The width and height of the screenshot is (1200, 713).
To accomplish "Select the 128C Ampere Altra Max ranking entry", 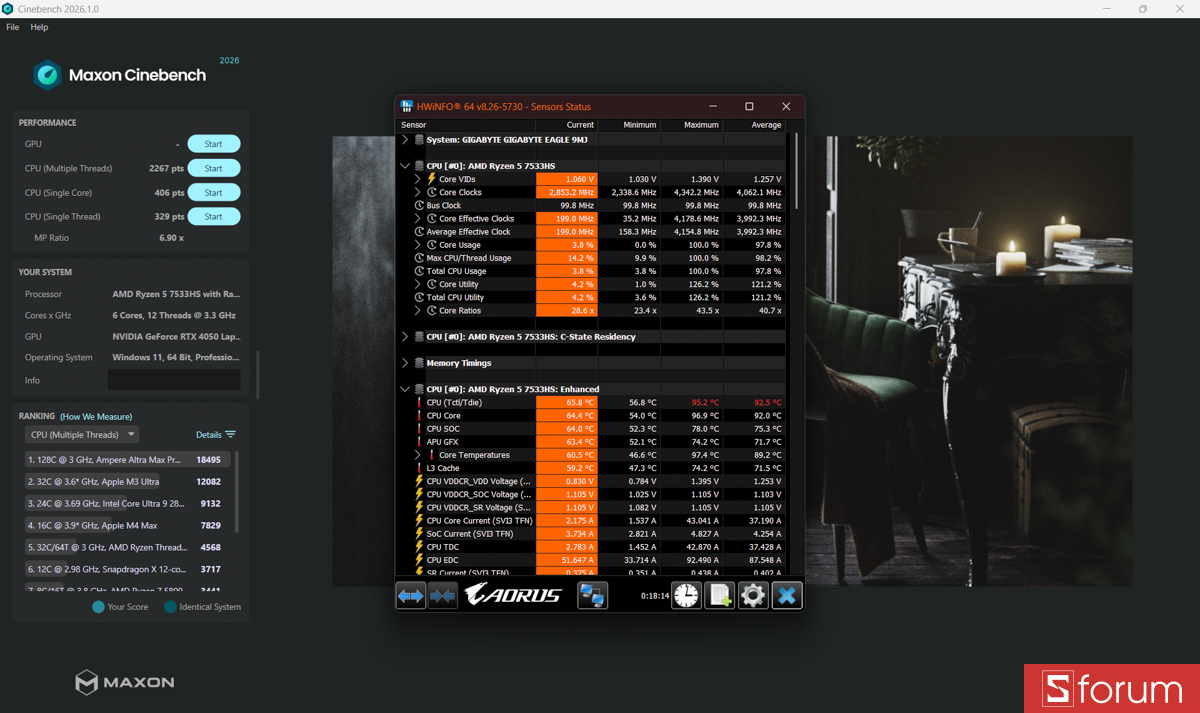I will click(127, 460).
